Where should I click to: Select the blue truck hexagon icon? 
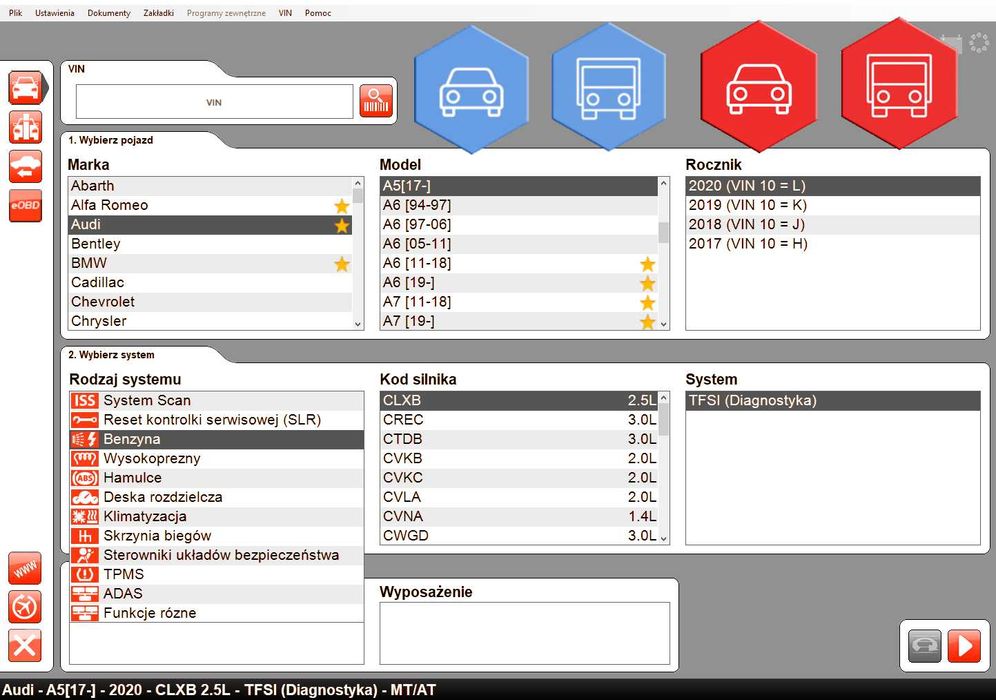tap(609, 88)
